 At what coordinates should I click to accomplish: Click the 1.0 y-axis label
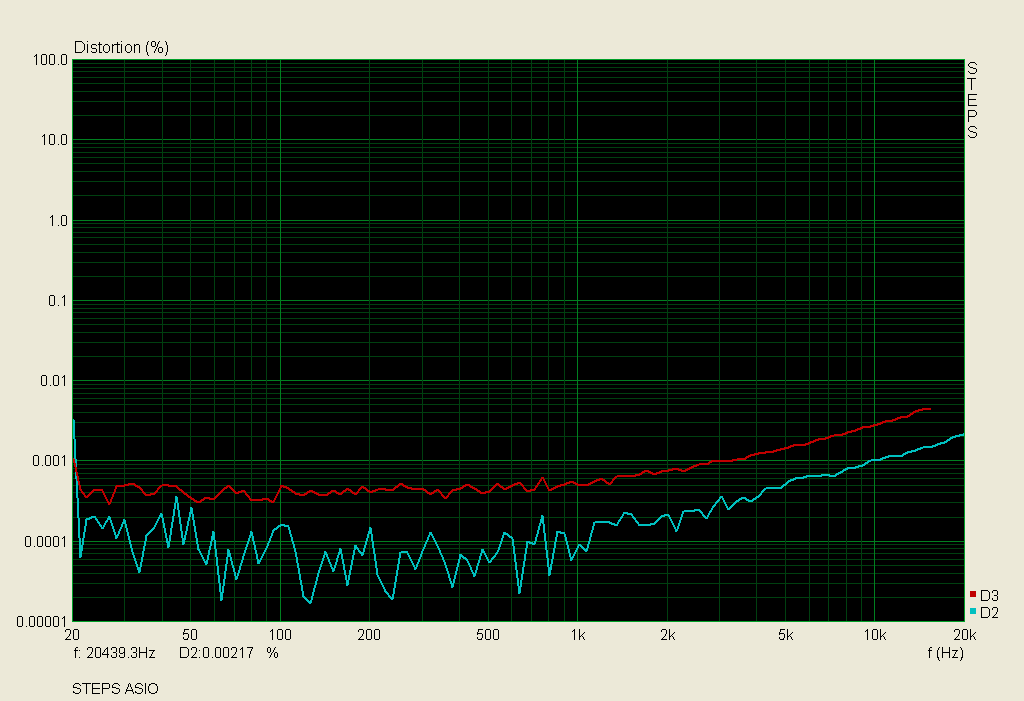pos(58,221)
